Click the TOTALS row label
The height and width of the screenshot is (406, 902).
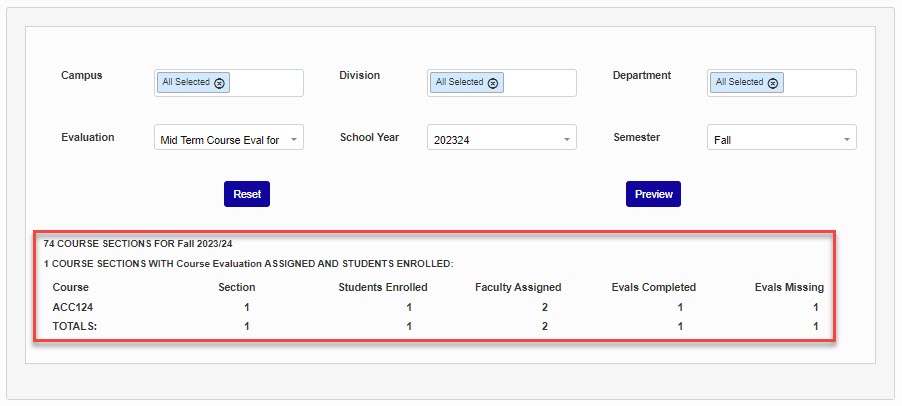pyautogui.click(x=76, y=326)
